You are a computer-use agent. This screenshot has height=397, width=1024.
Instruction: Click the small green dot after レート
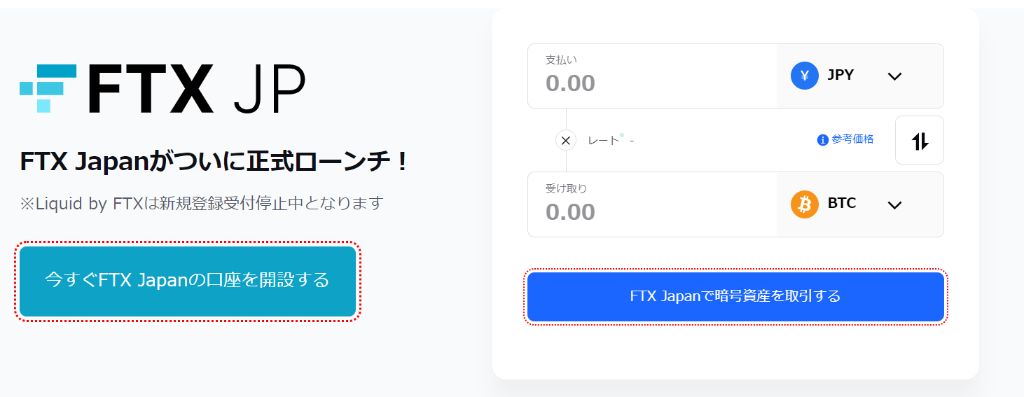point(622,136)
